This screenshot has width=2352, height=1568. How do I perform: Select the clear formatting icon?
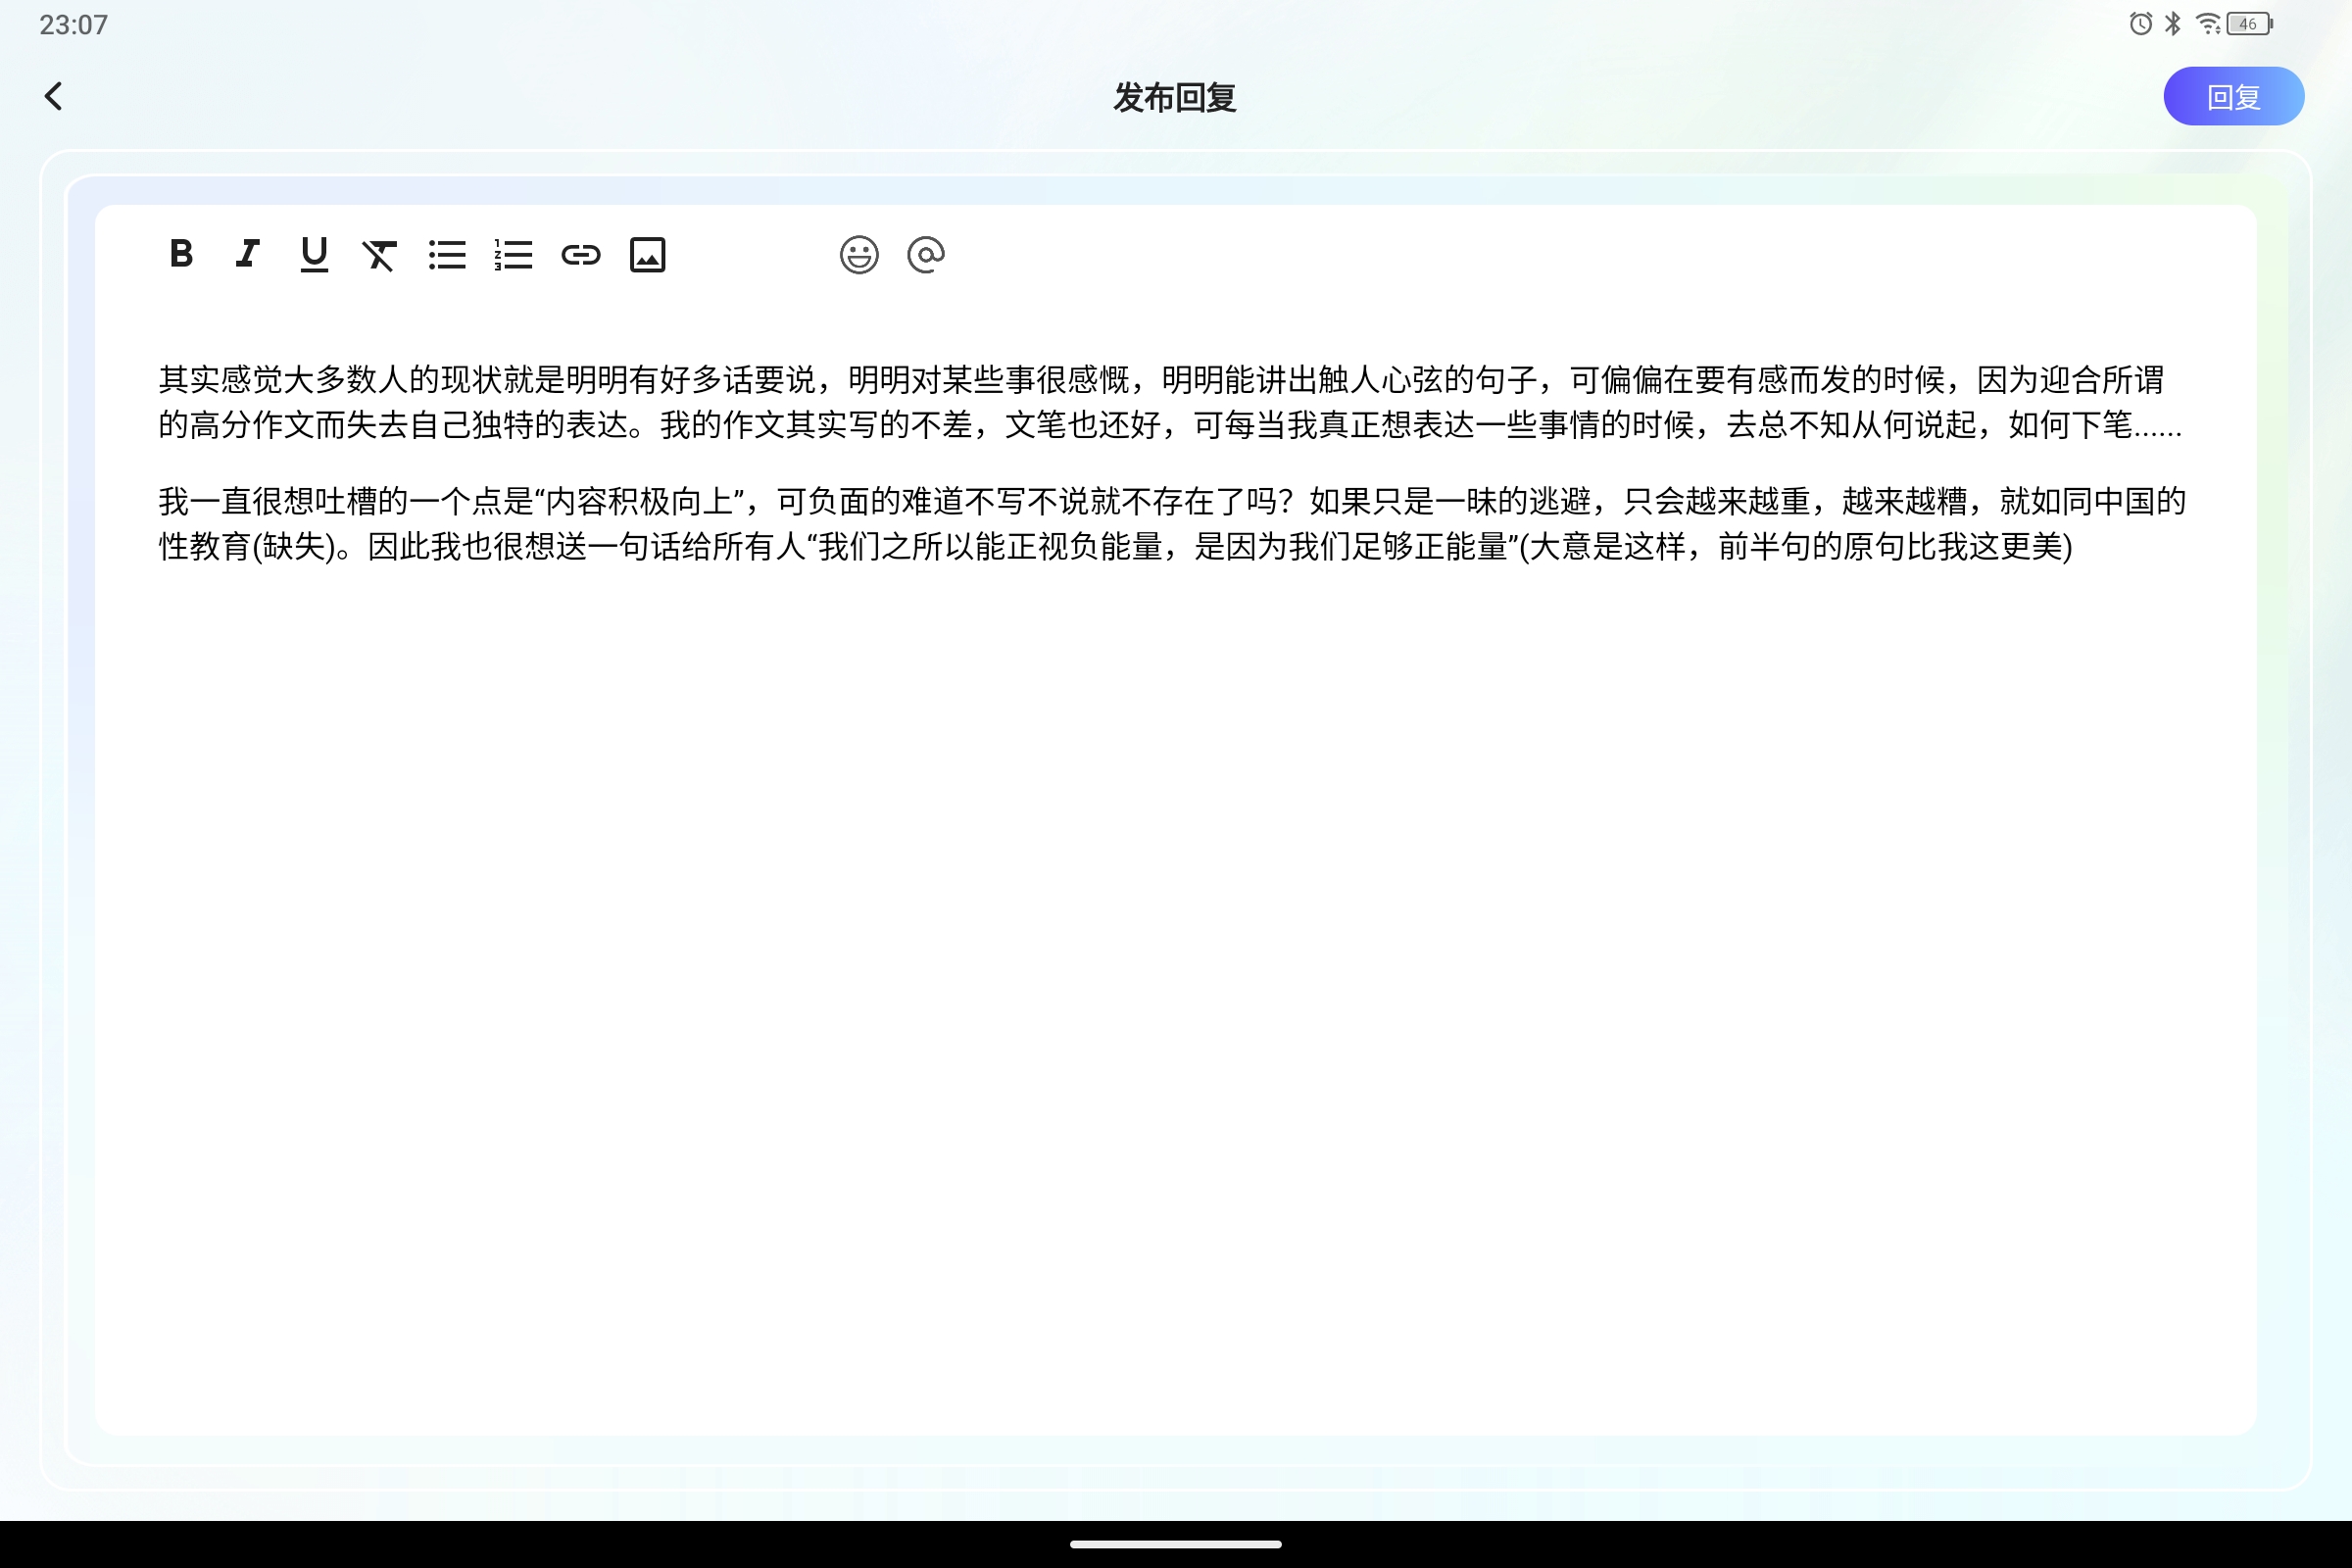pyautogui.click(x=380, y=254)
